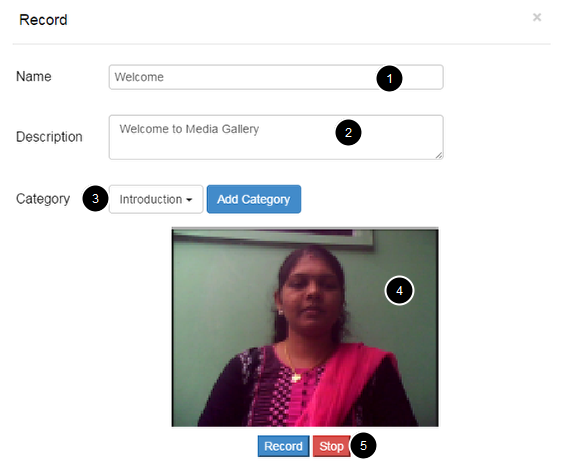The image size is (580, 468).
Task: Close the Record dialog with the X
Action: coord(537,17)
